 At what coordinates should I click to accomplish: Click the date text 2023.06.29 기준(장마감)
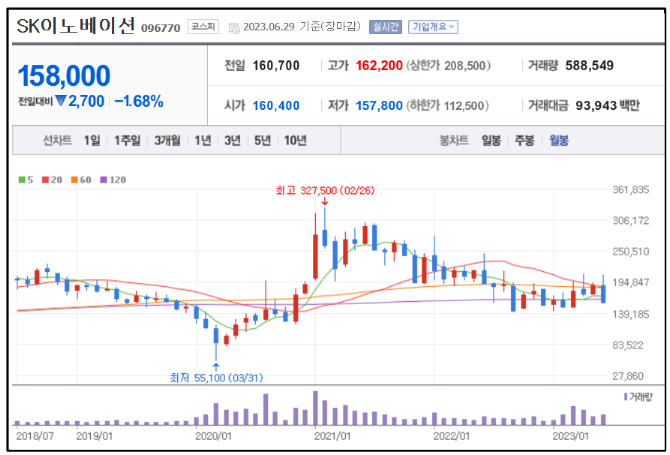click(302, 27)
